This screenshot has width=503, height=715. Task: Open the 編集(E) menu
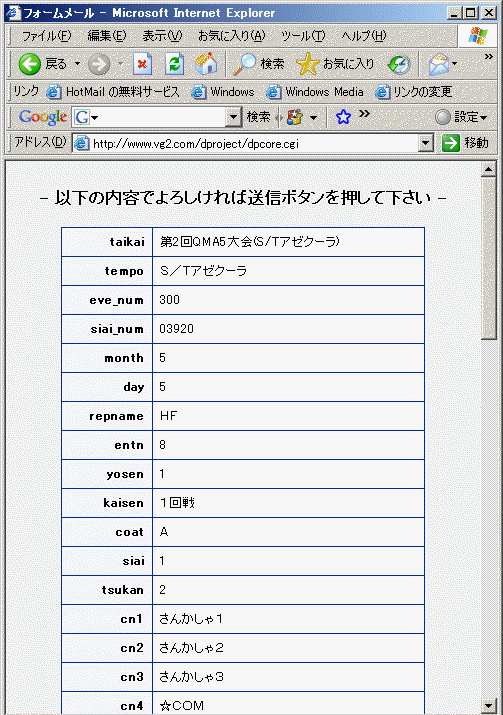click(x=107, y=36)
